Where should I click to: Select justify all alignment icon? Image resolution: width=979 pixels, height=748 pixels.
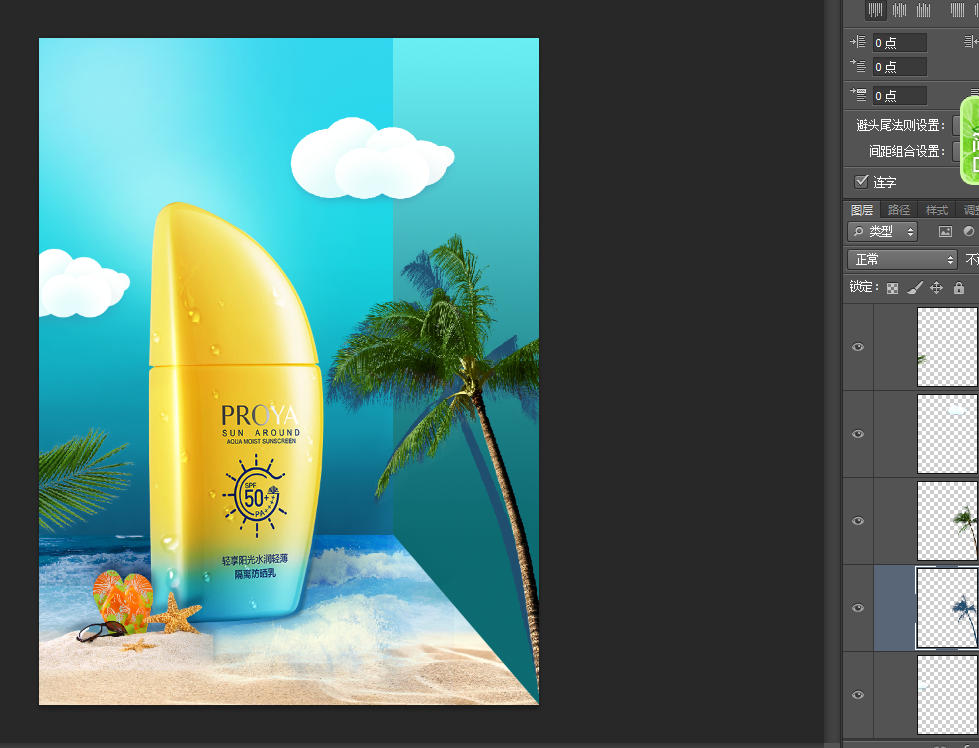(957, 9)
